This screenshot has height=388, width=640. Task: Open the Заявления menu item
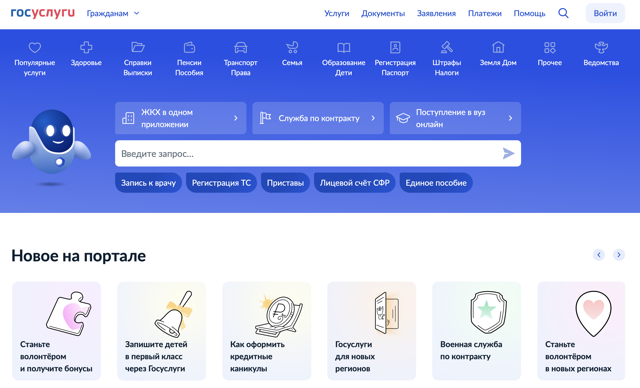(x=436, y=13)
